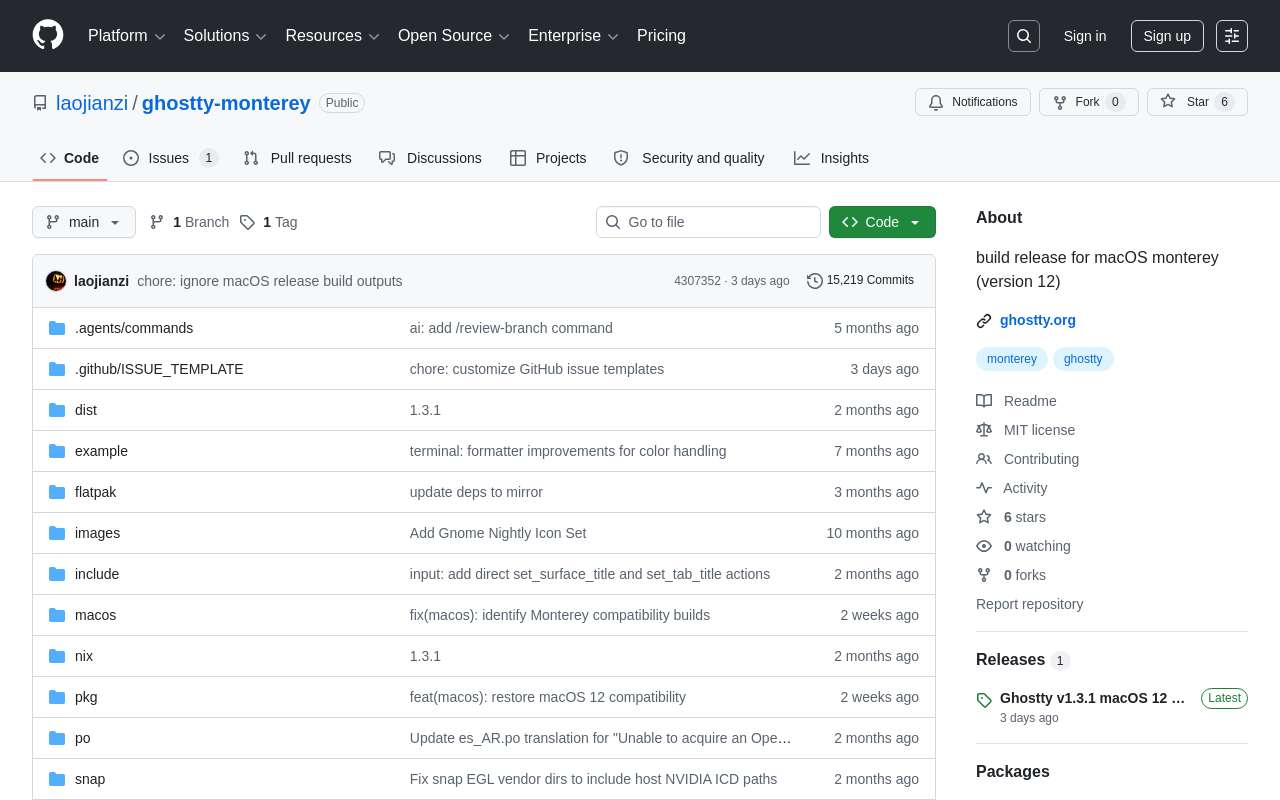
Task: Open the main branch selector dropdown
Action: point(84,222)
